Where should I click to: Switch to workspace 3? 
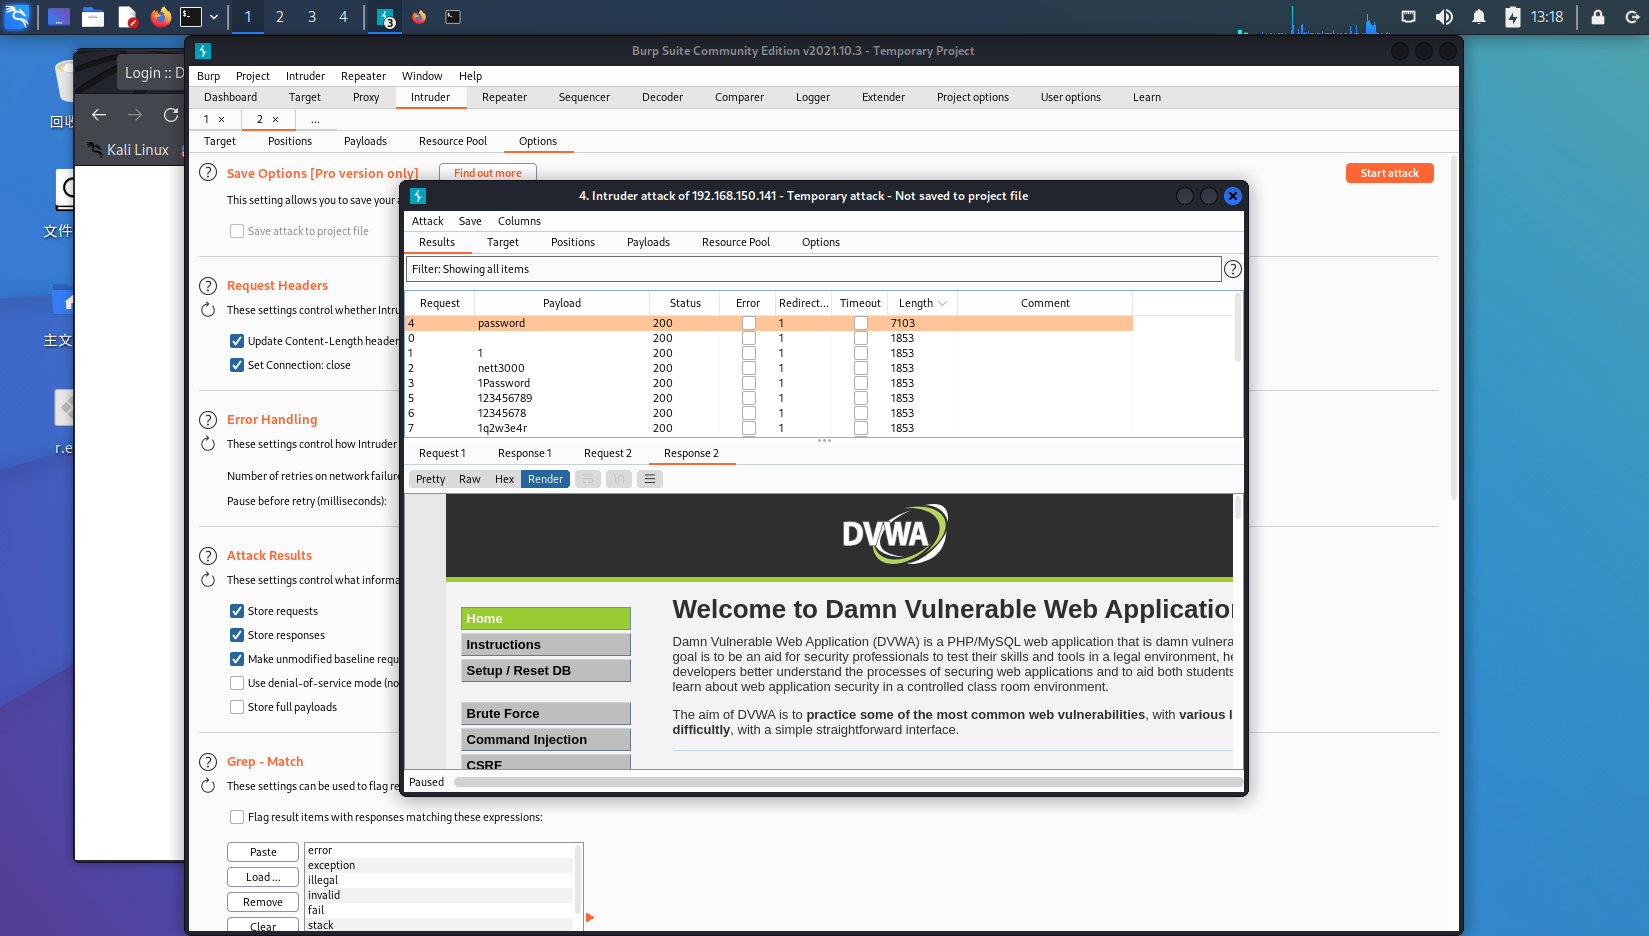[x=312, y=17]
